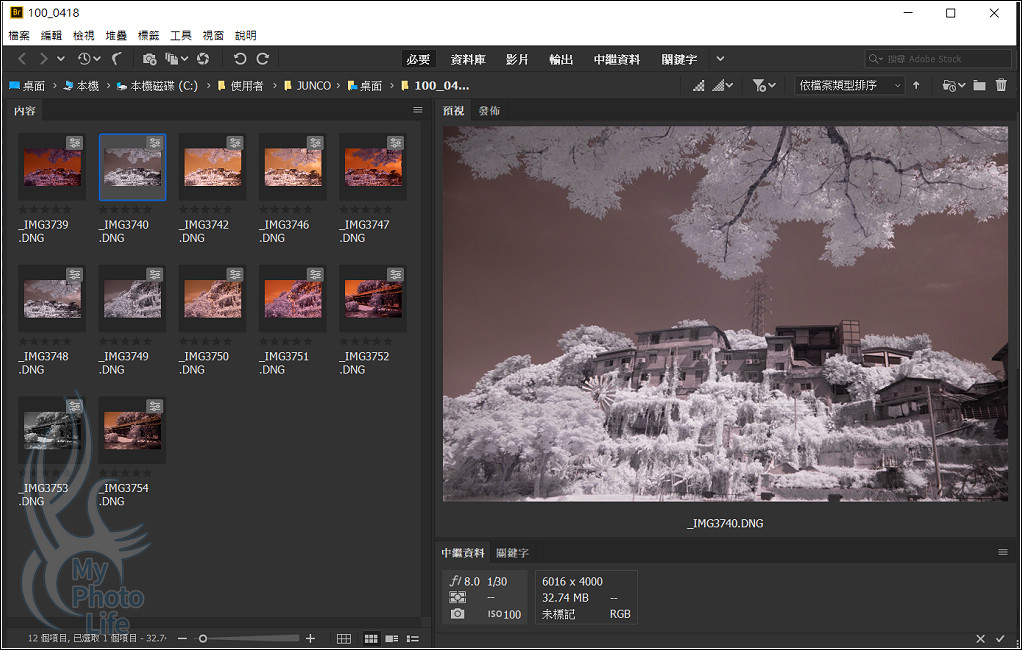Click JUNCO in the breadcrumb path
This screenshot has height=650, width=1022.
(313, 86)
